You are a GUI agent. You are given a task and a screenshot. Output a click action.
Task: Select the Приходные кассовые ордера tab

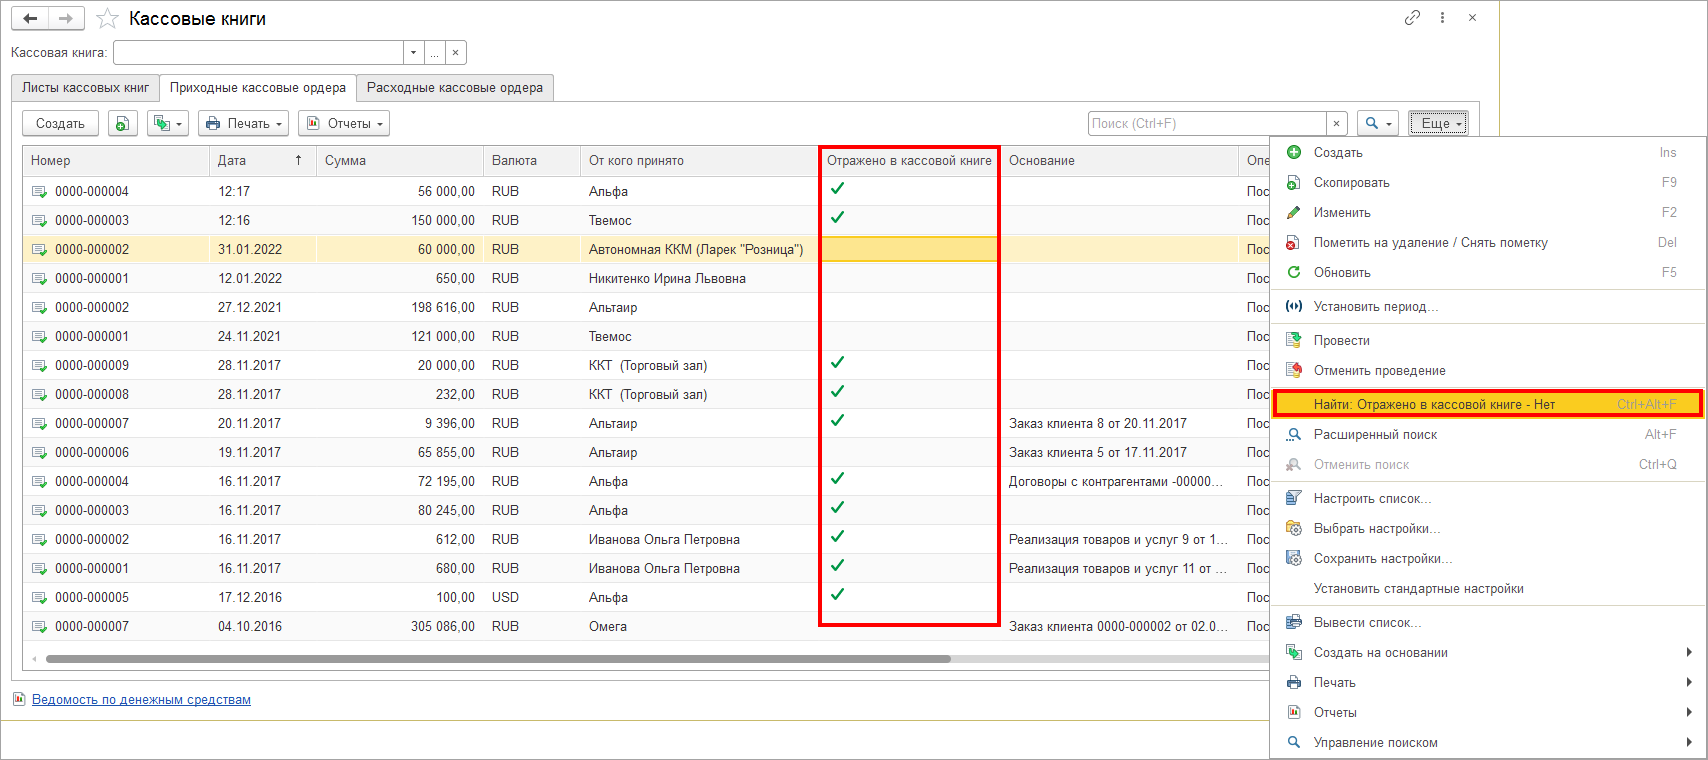point(258,88)
